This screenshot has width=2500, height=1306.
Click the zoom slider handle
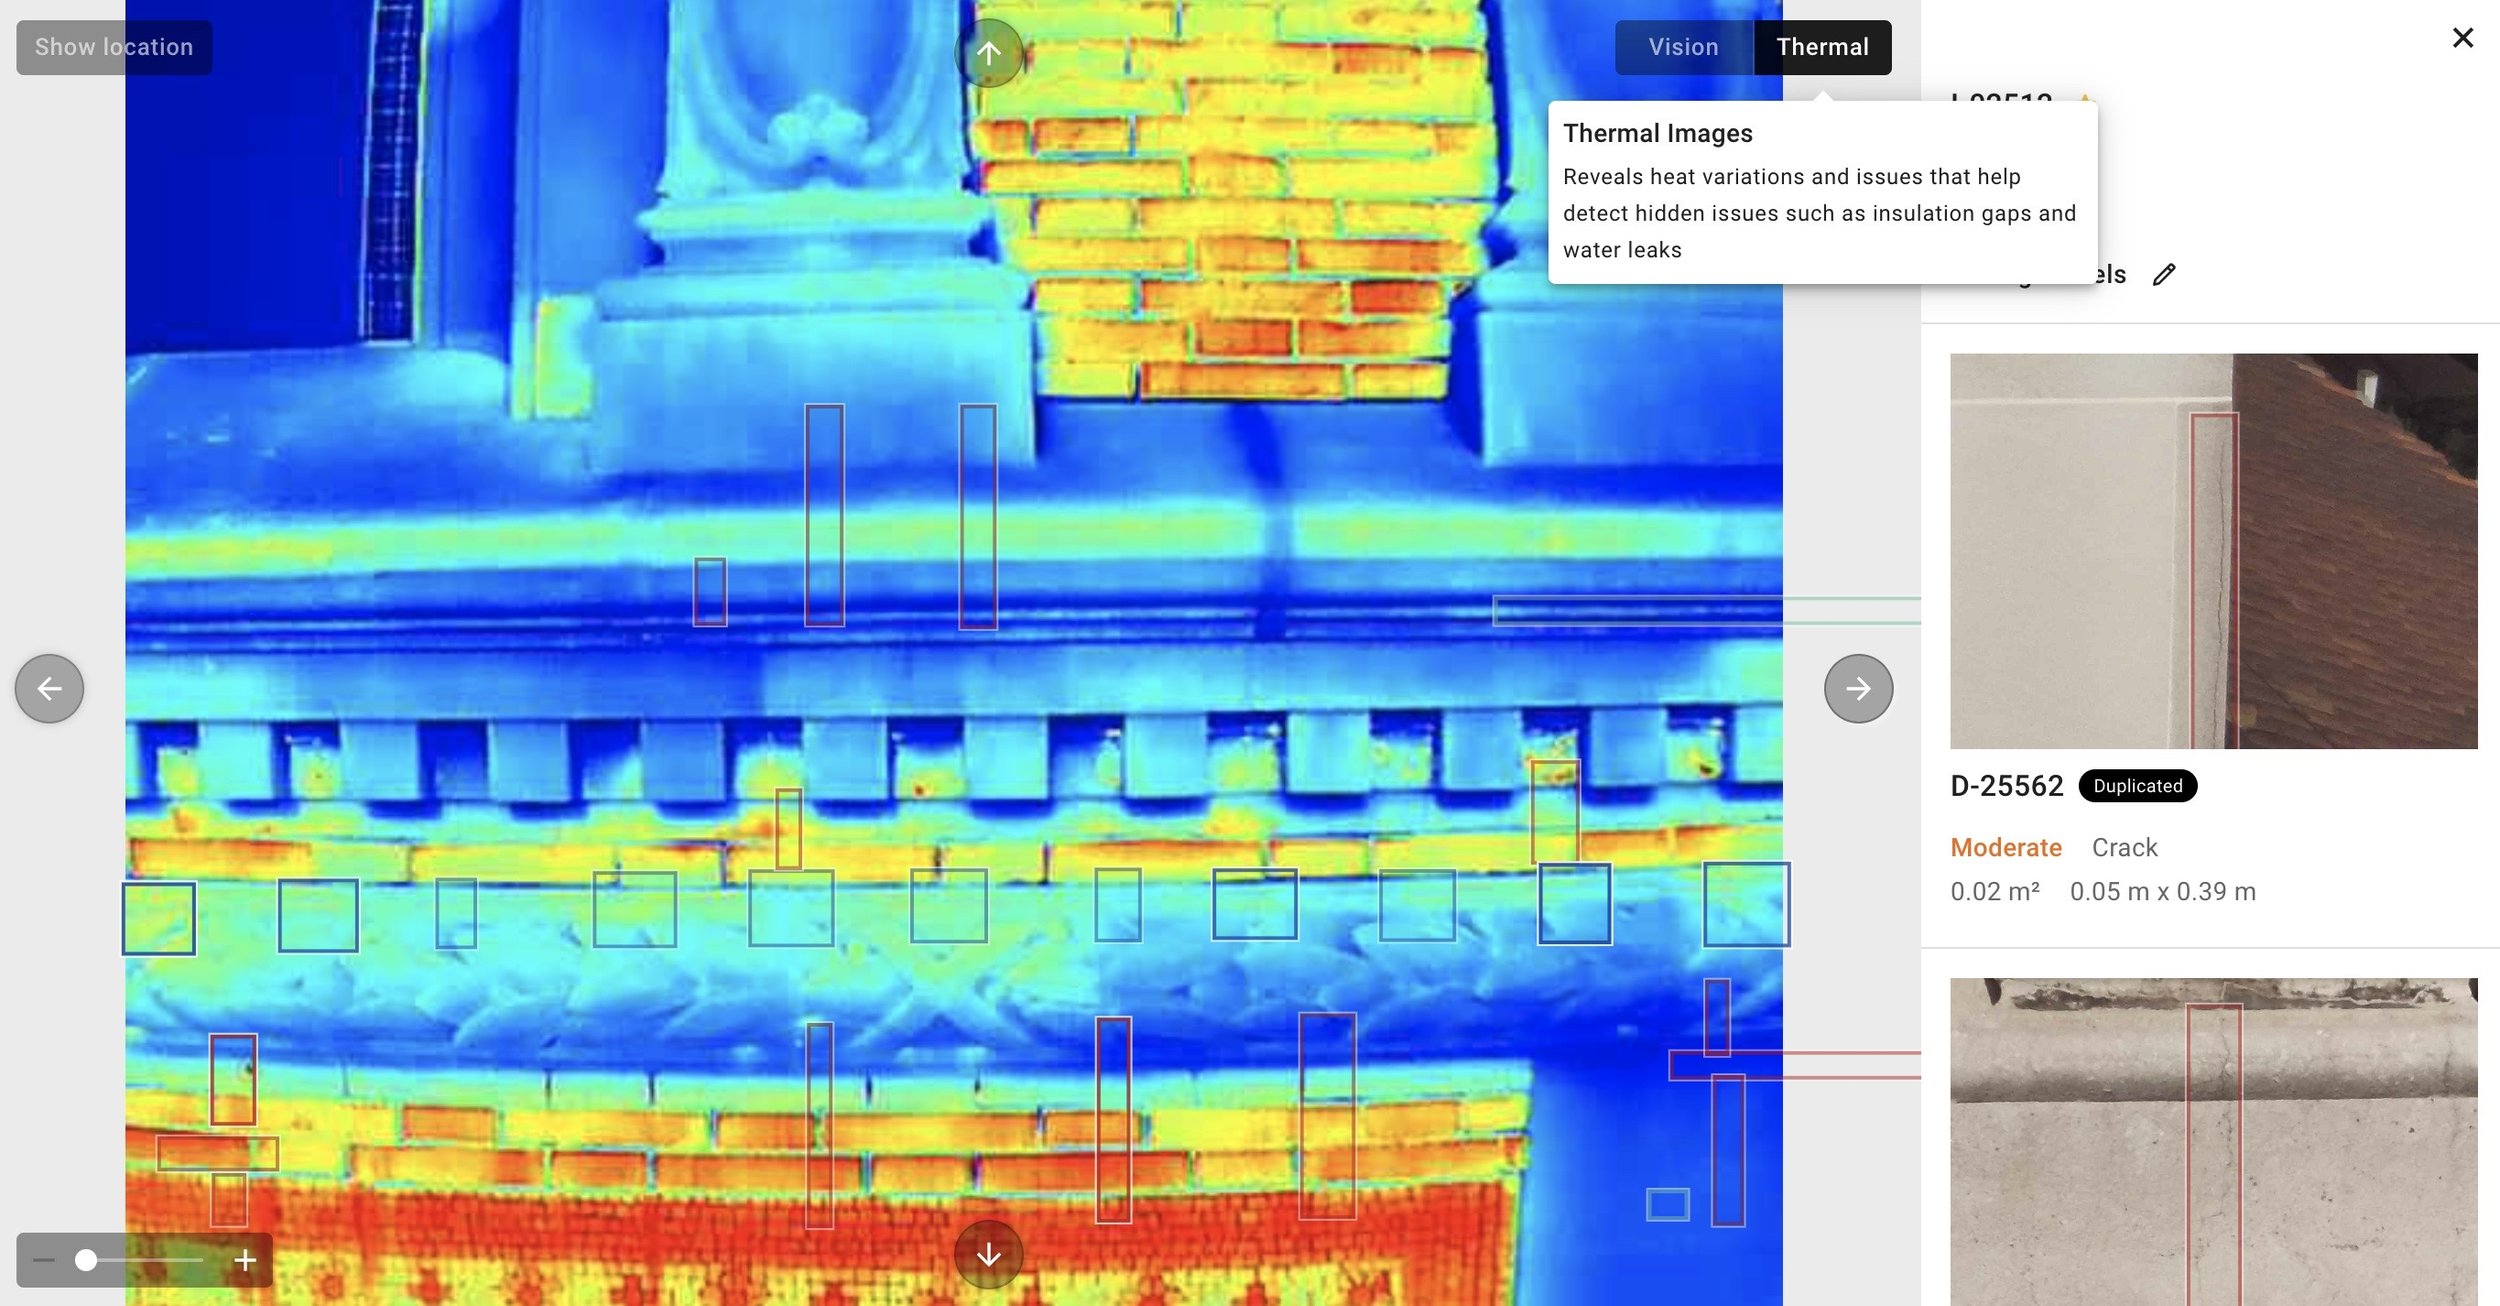pyautogui.click(x=87, y=1260)
